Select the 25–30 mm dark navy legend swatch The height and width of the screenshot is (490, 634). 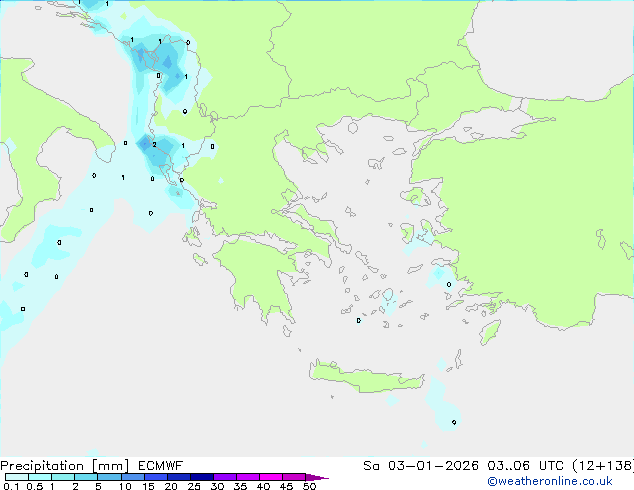[202, 477]
